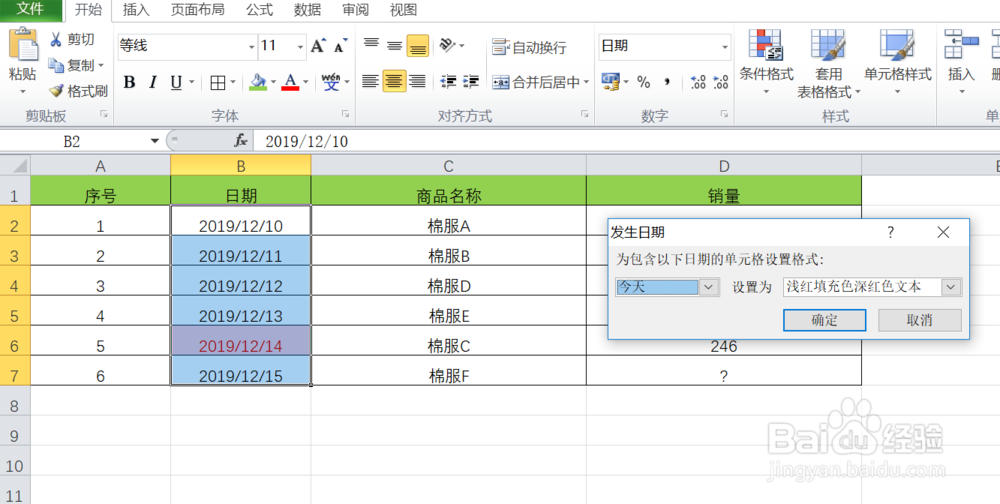
Task: Click 自动换行 wrap text
Action: point(529,47)
